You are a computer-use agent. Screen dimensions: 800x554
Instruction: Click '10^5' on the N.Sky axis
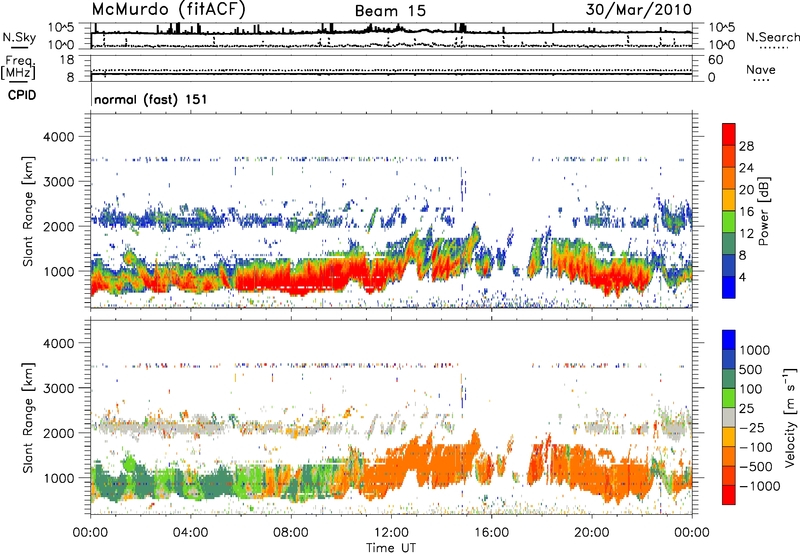(x=61, y=28)
